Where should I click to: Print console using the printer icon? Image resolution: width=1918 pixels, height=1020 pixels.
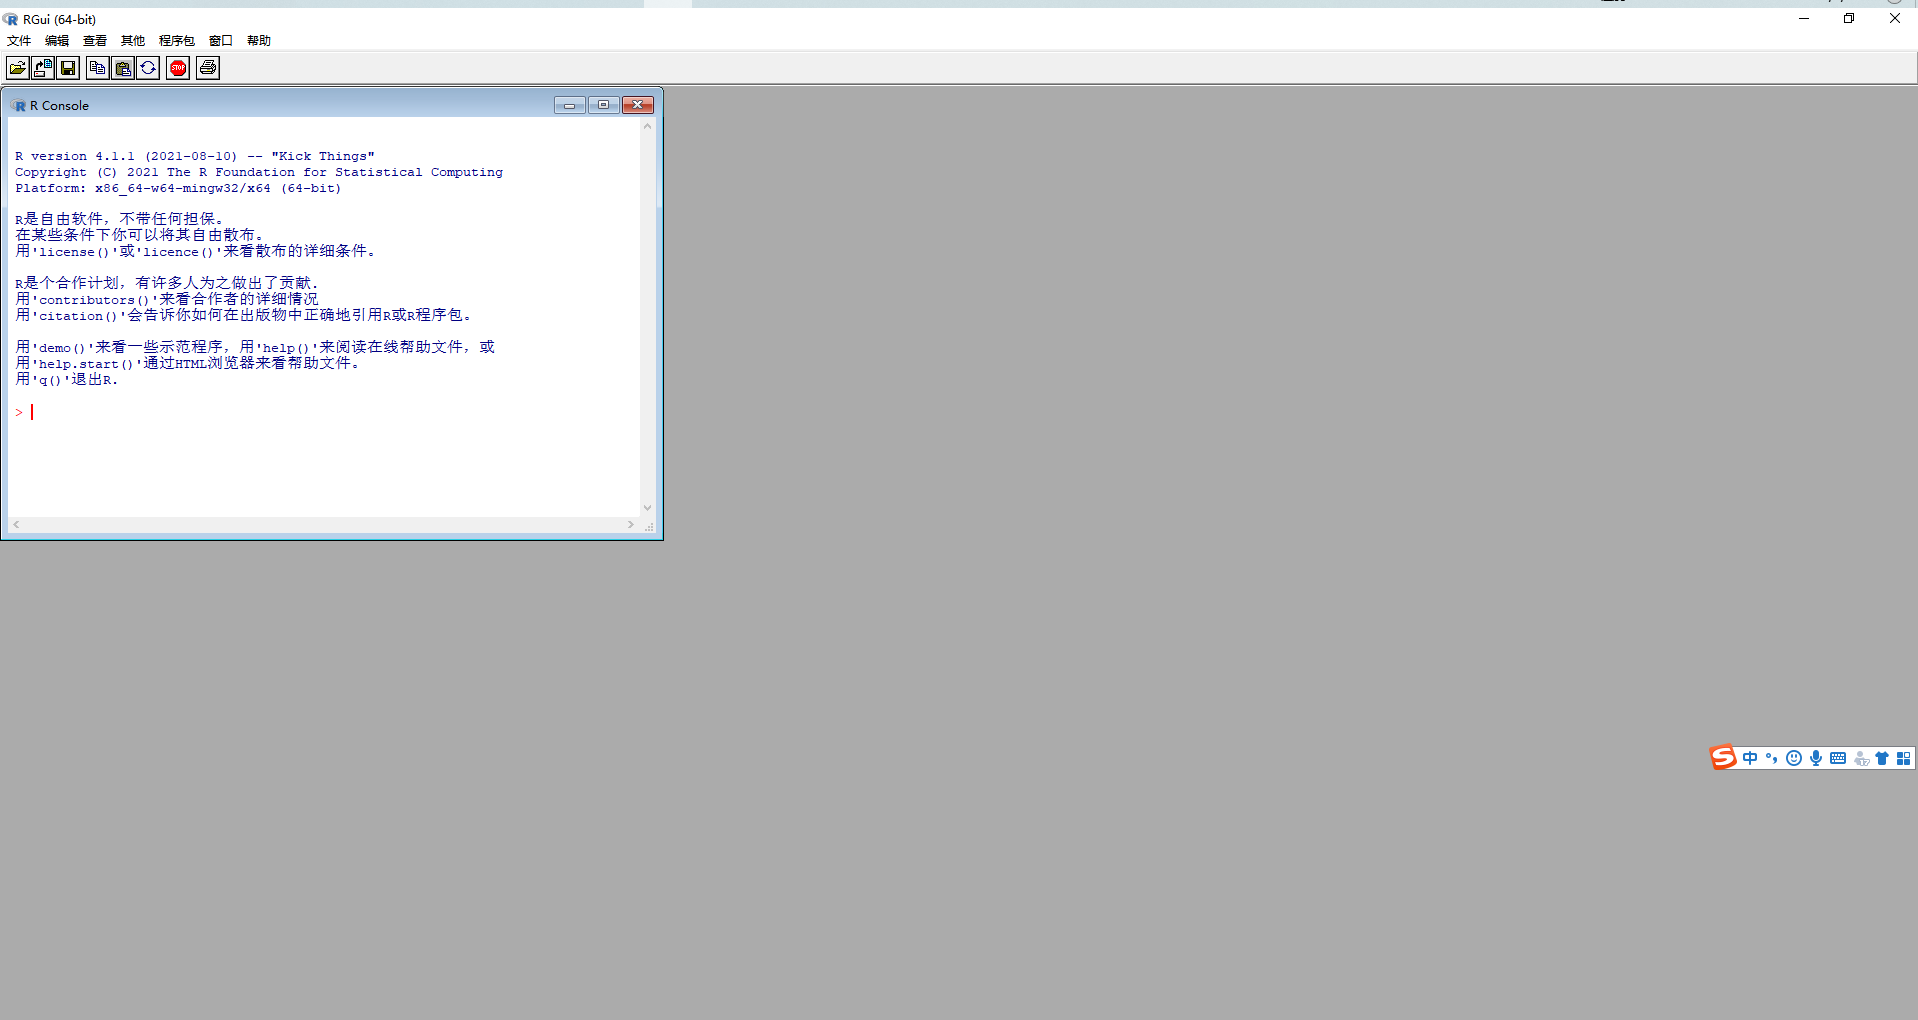[x=208, y=68]
